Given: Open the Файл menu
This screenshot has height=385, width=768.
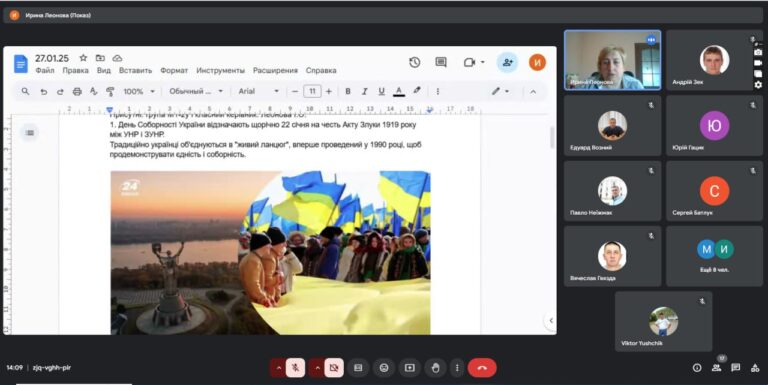Looking at the screenshot, I should [45, 71].
